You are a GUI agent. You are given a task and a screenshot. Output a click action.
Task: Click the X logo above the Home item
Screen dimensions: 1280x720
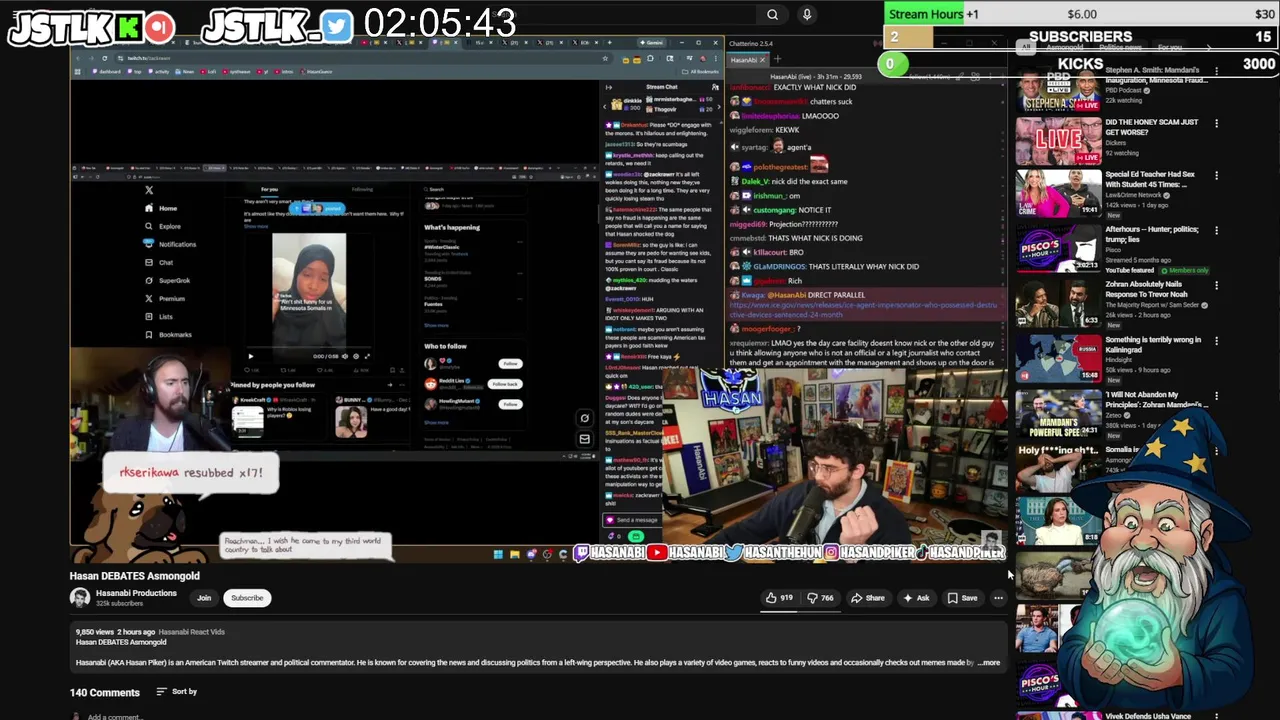[149, 190]
